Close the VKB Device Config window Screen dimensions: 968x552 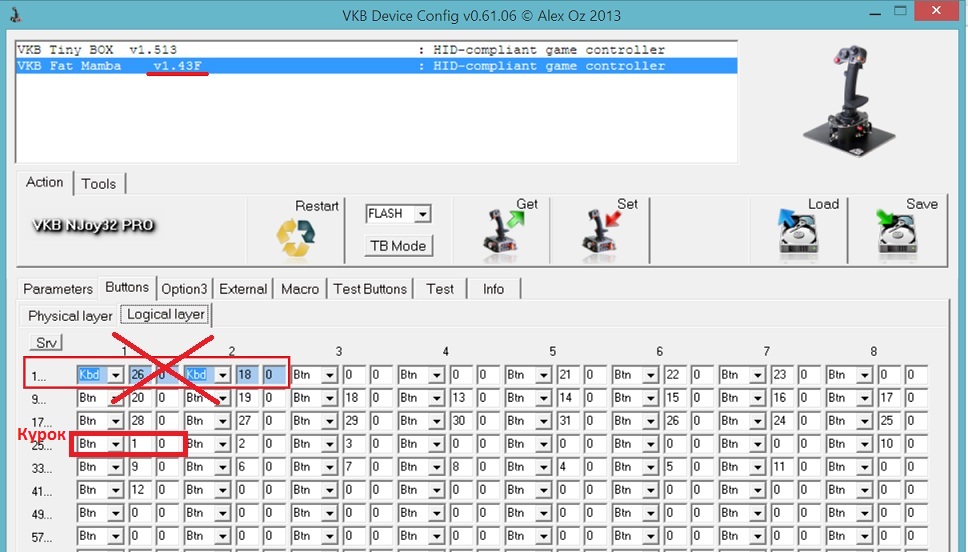point(937,10)
